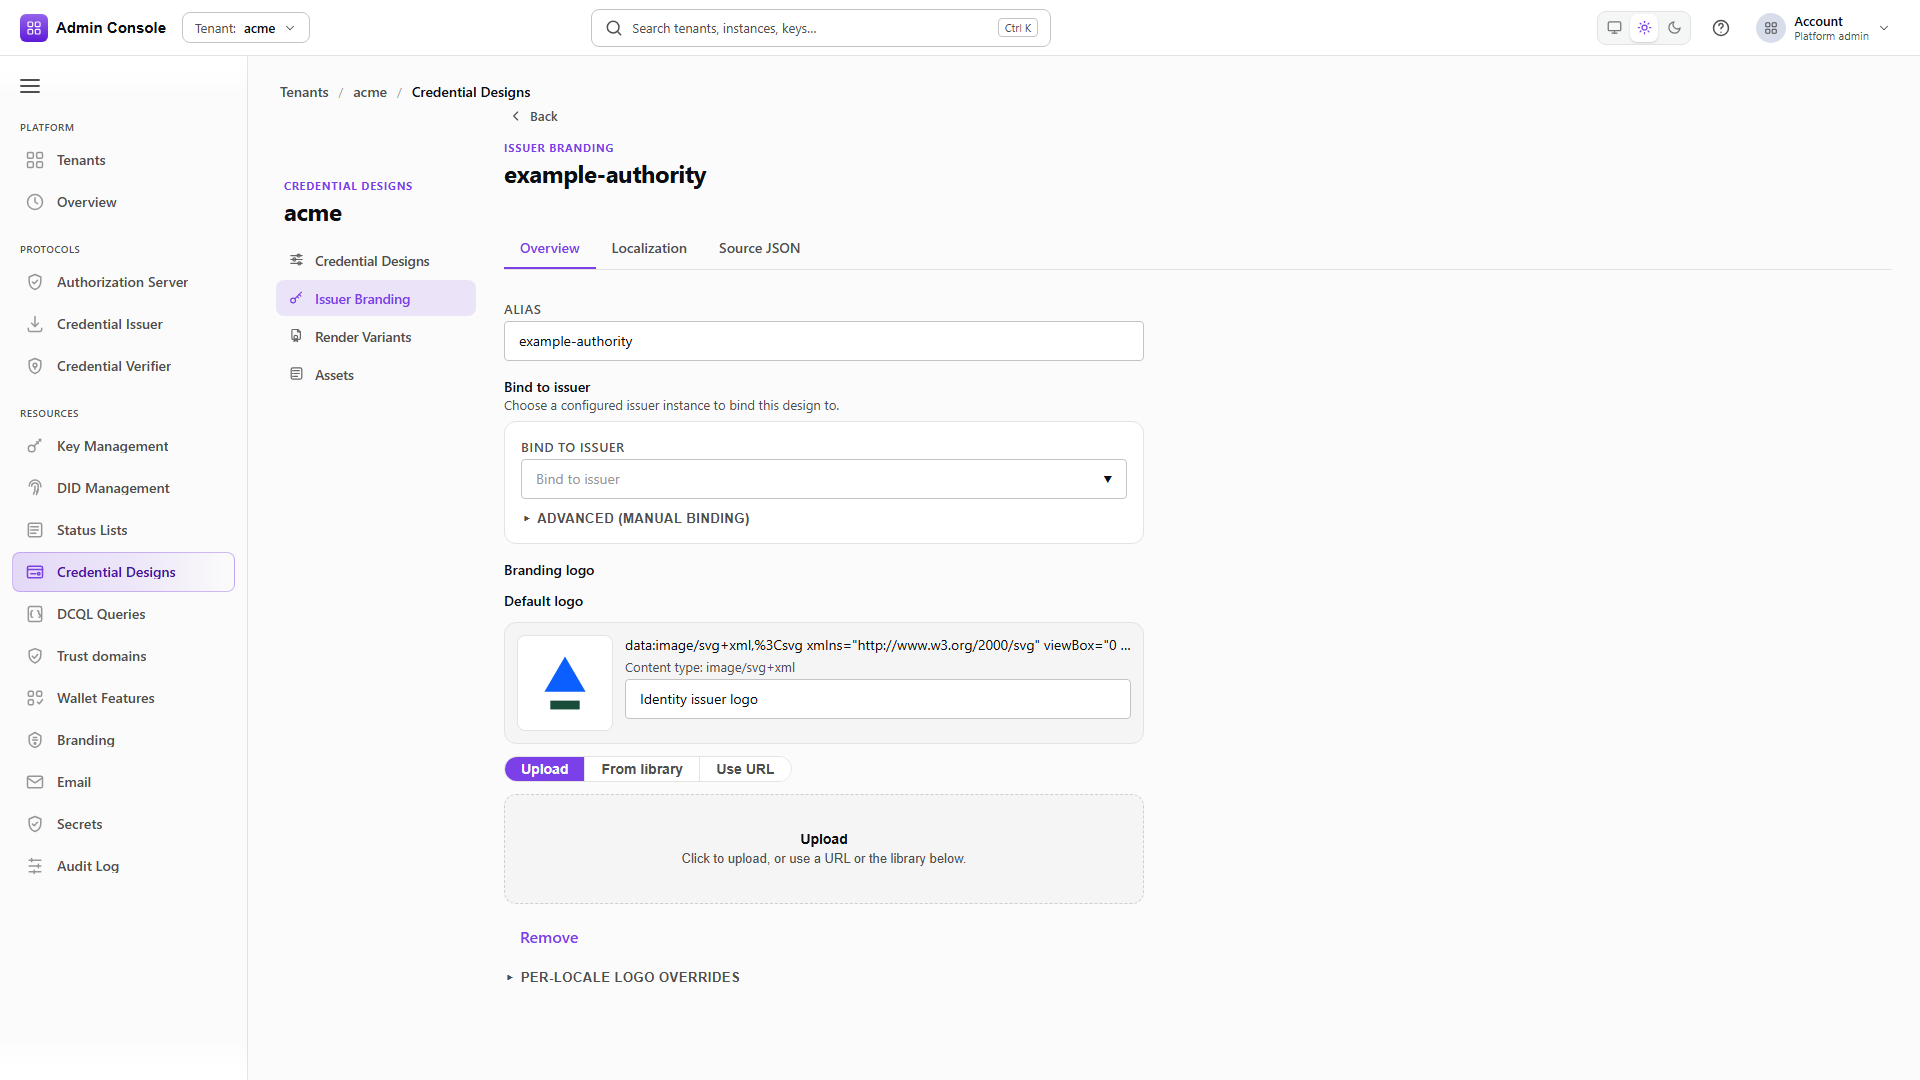This screenshot has width=1920, height=1080.
Task: Click the Tenants grid icon in sidebar
Action: pyautogui.click(x=35, y=160)
